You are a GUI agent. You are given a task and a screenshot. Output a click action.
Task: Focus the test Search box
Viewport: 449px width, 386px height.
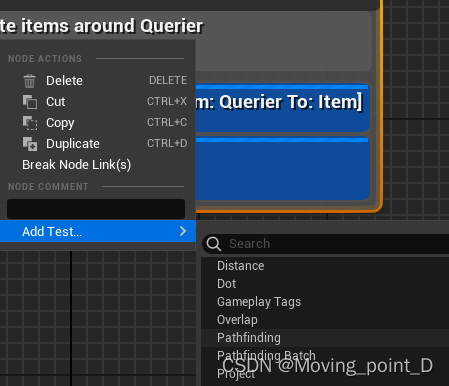(x=326, y=244)
